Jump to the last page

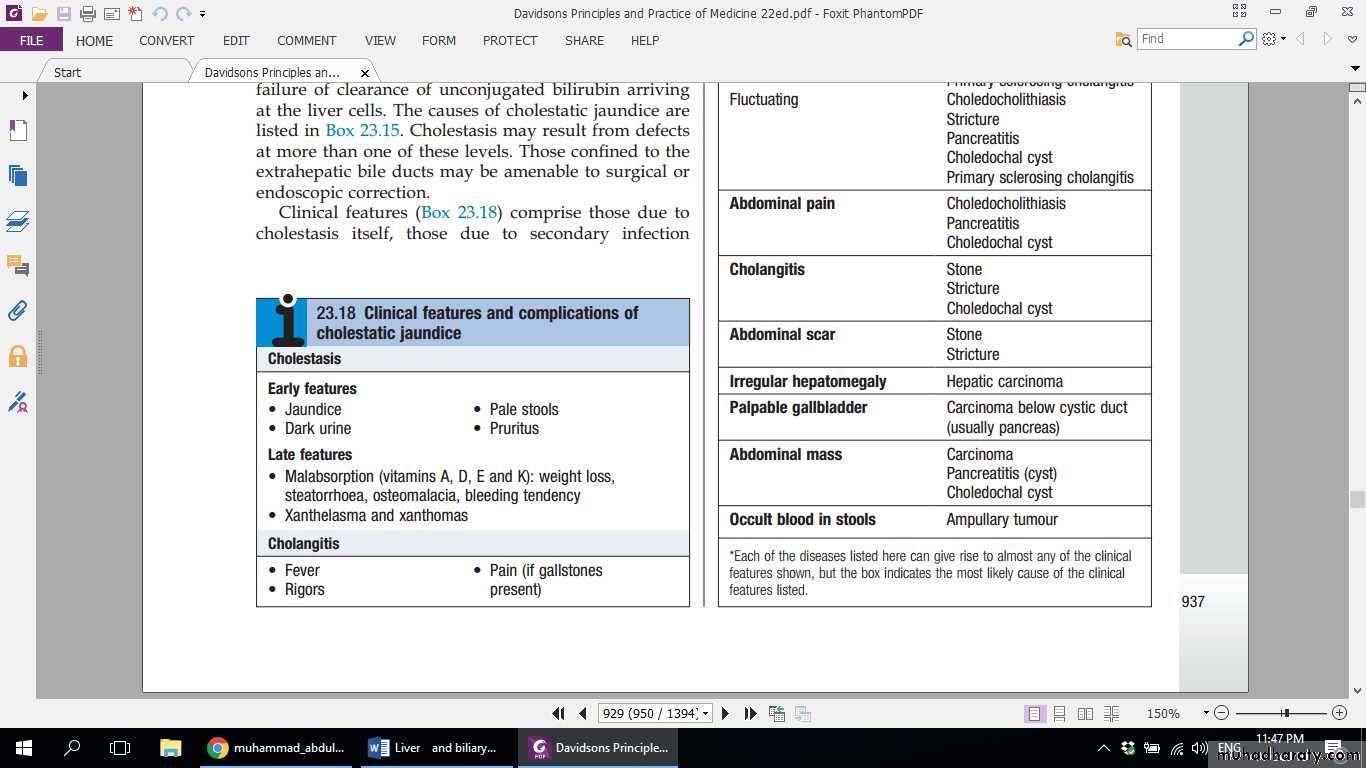click(750, 714)
